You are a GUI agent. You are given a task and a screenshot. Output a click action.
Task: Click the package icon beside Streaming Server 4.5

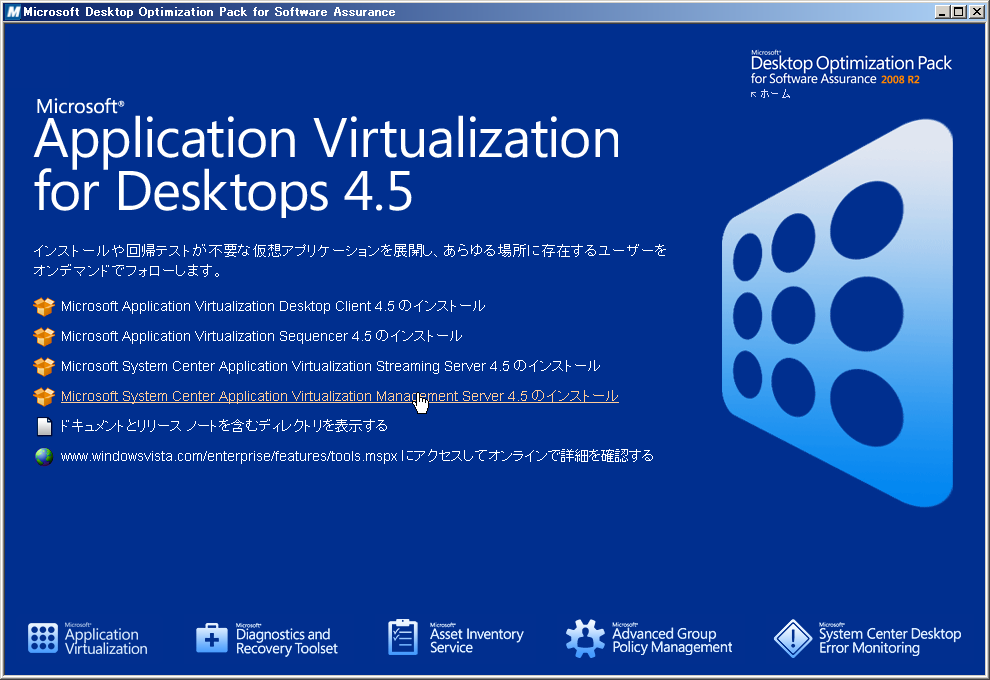click(43, 366)
